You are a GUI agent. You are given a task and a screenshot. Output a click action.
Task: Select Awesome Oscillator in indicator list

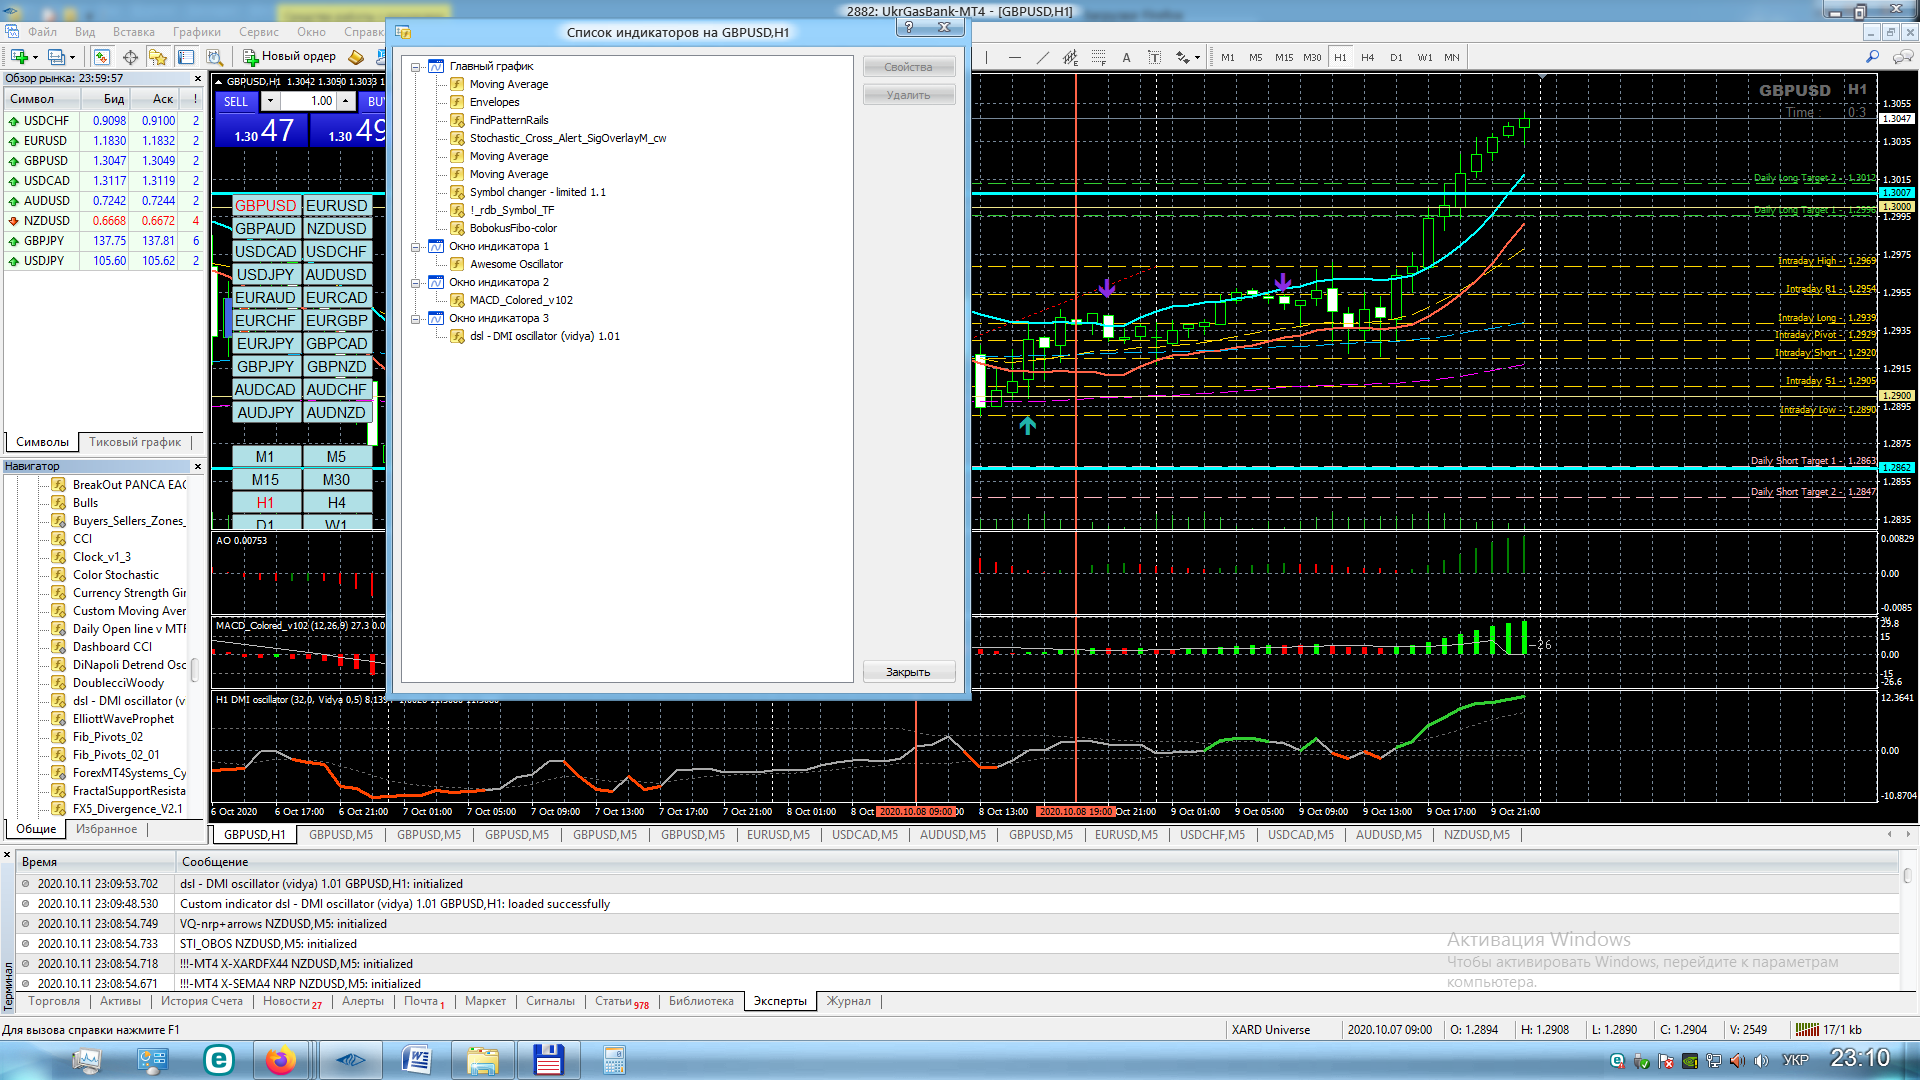tap(516, 264)
